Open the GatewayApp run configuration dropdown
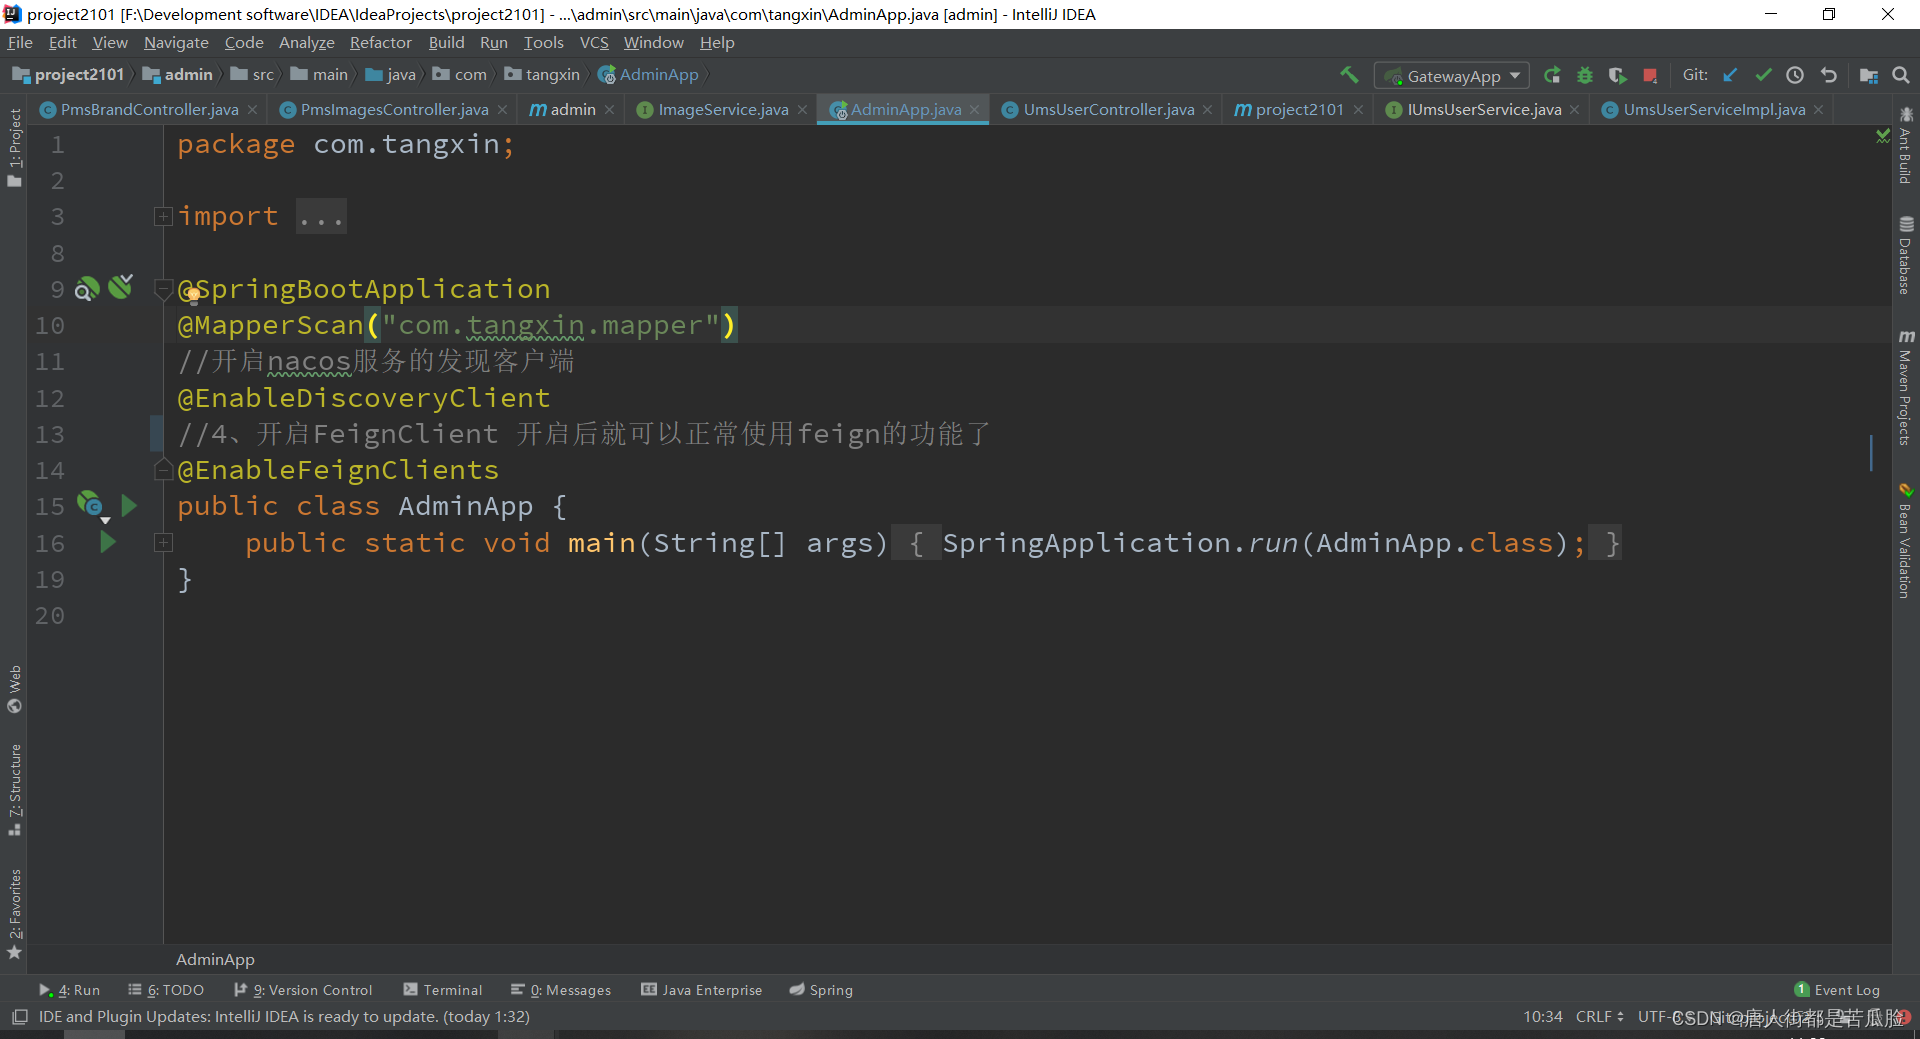 click(x=1452, y=76)
